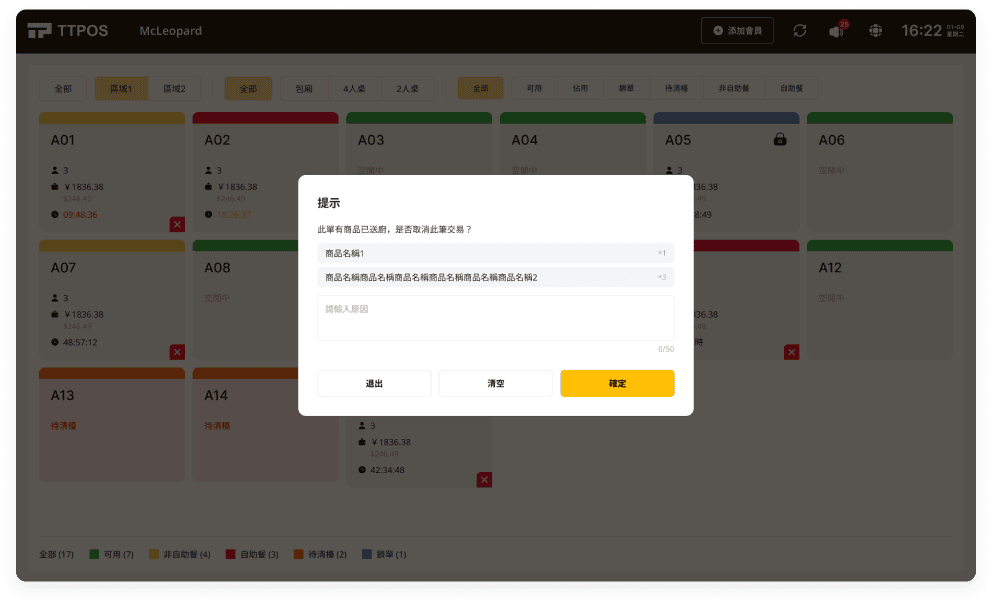Open the announcements speaker icon
The width and height of the screenshot is (992, 605).
(836, 31)
